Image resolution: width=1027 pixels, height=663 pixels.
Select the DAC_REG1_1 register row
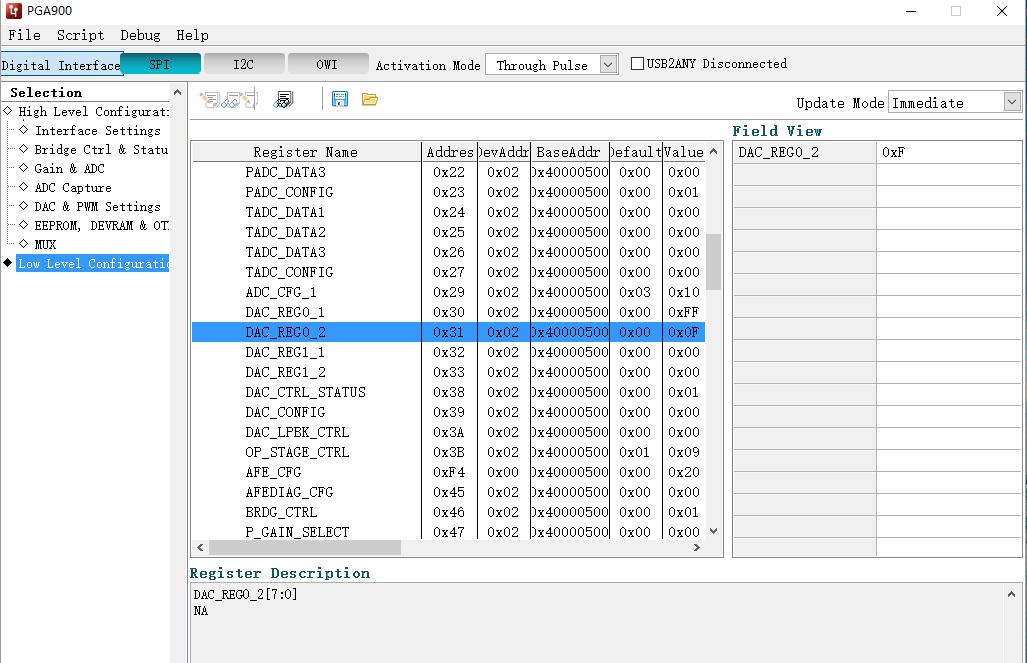449,352
